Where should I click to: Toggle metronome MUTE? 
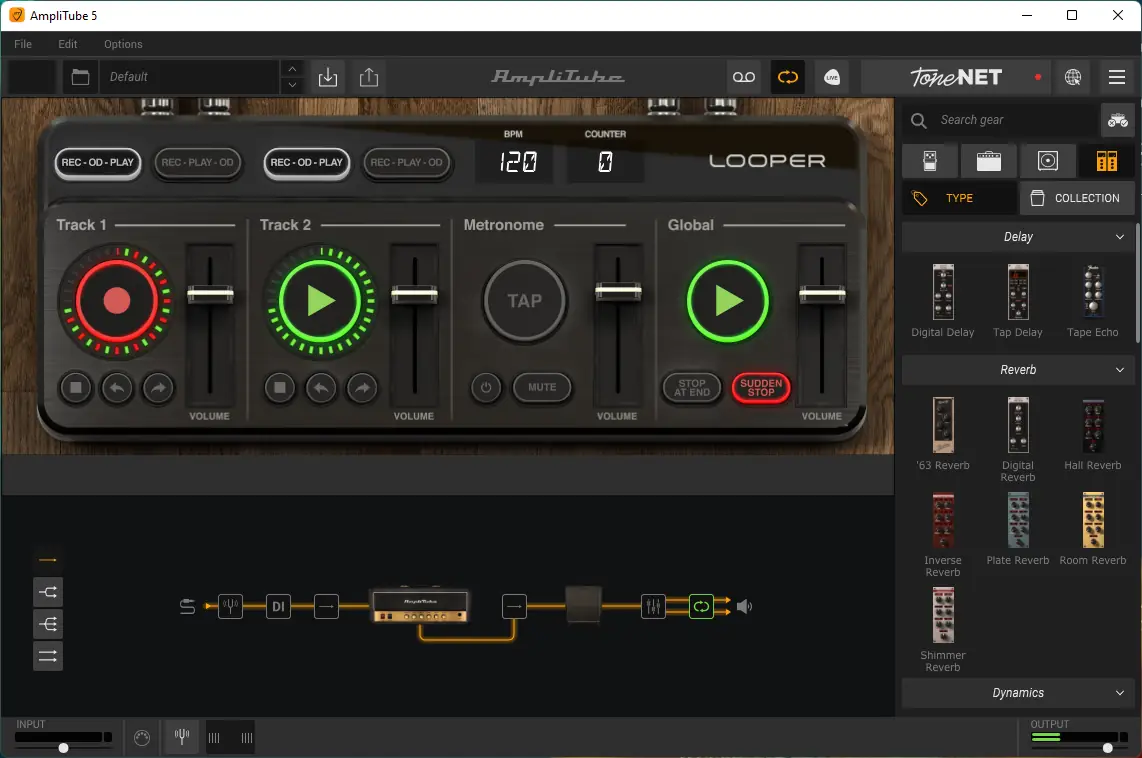pos(542,387)
